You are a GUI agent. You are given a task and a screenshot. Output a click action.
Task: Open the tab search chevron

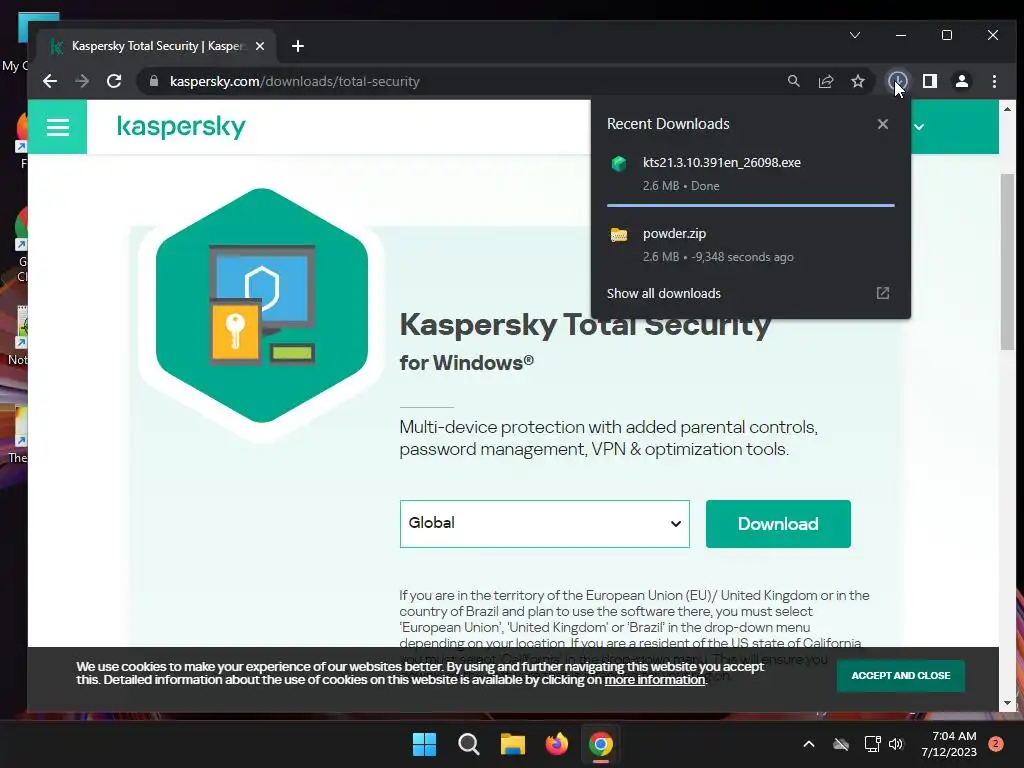click(x=854, y=35)
